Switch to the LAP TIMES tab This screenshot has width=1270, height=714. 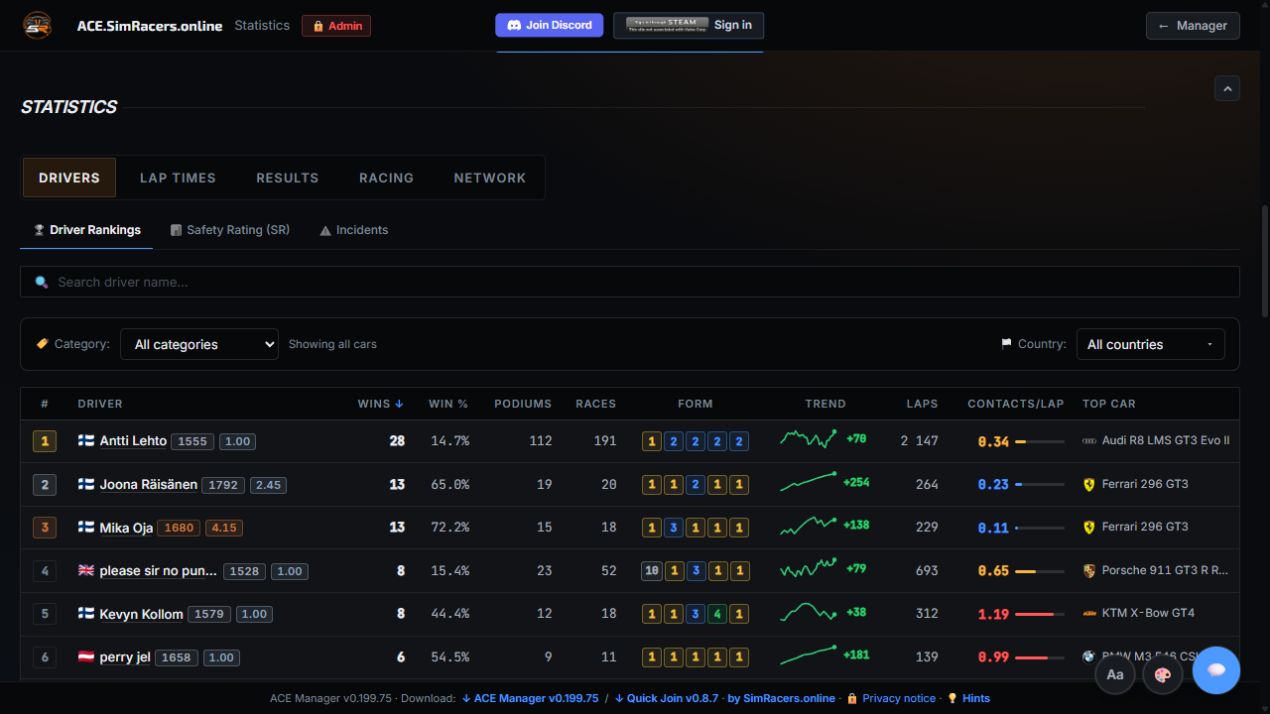coord(178,178)
